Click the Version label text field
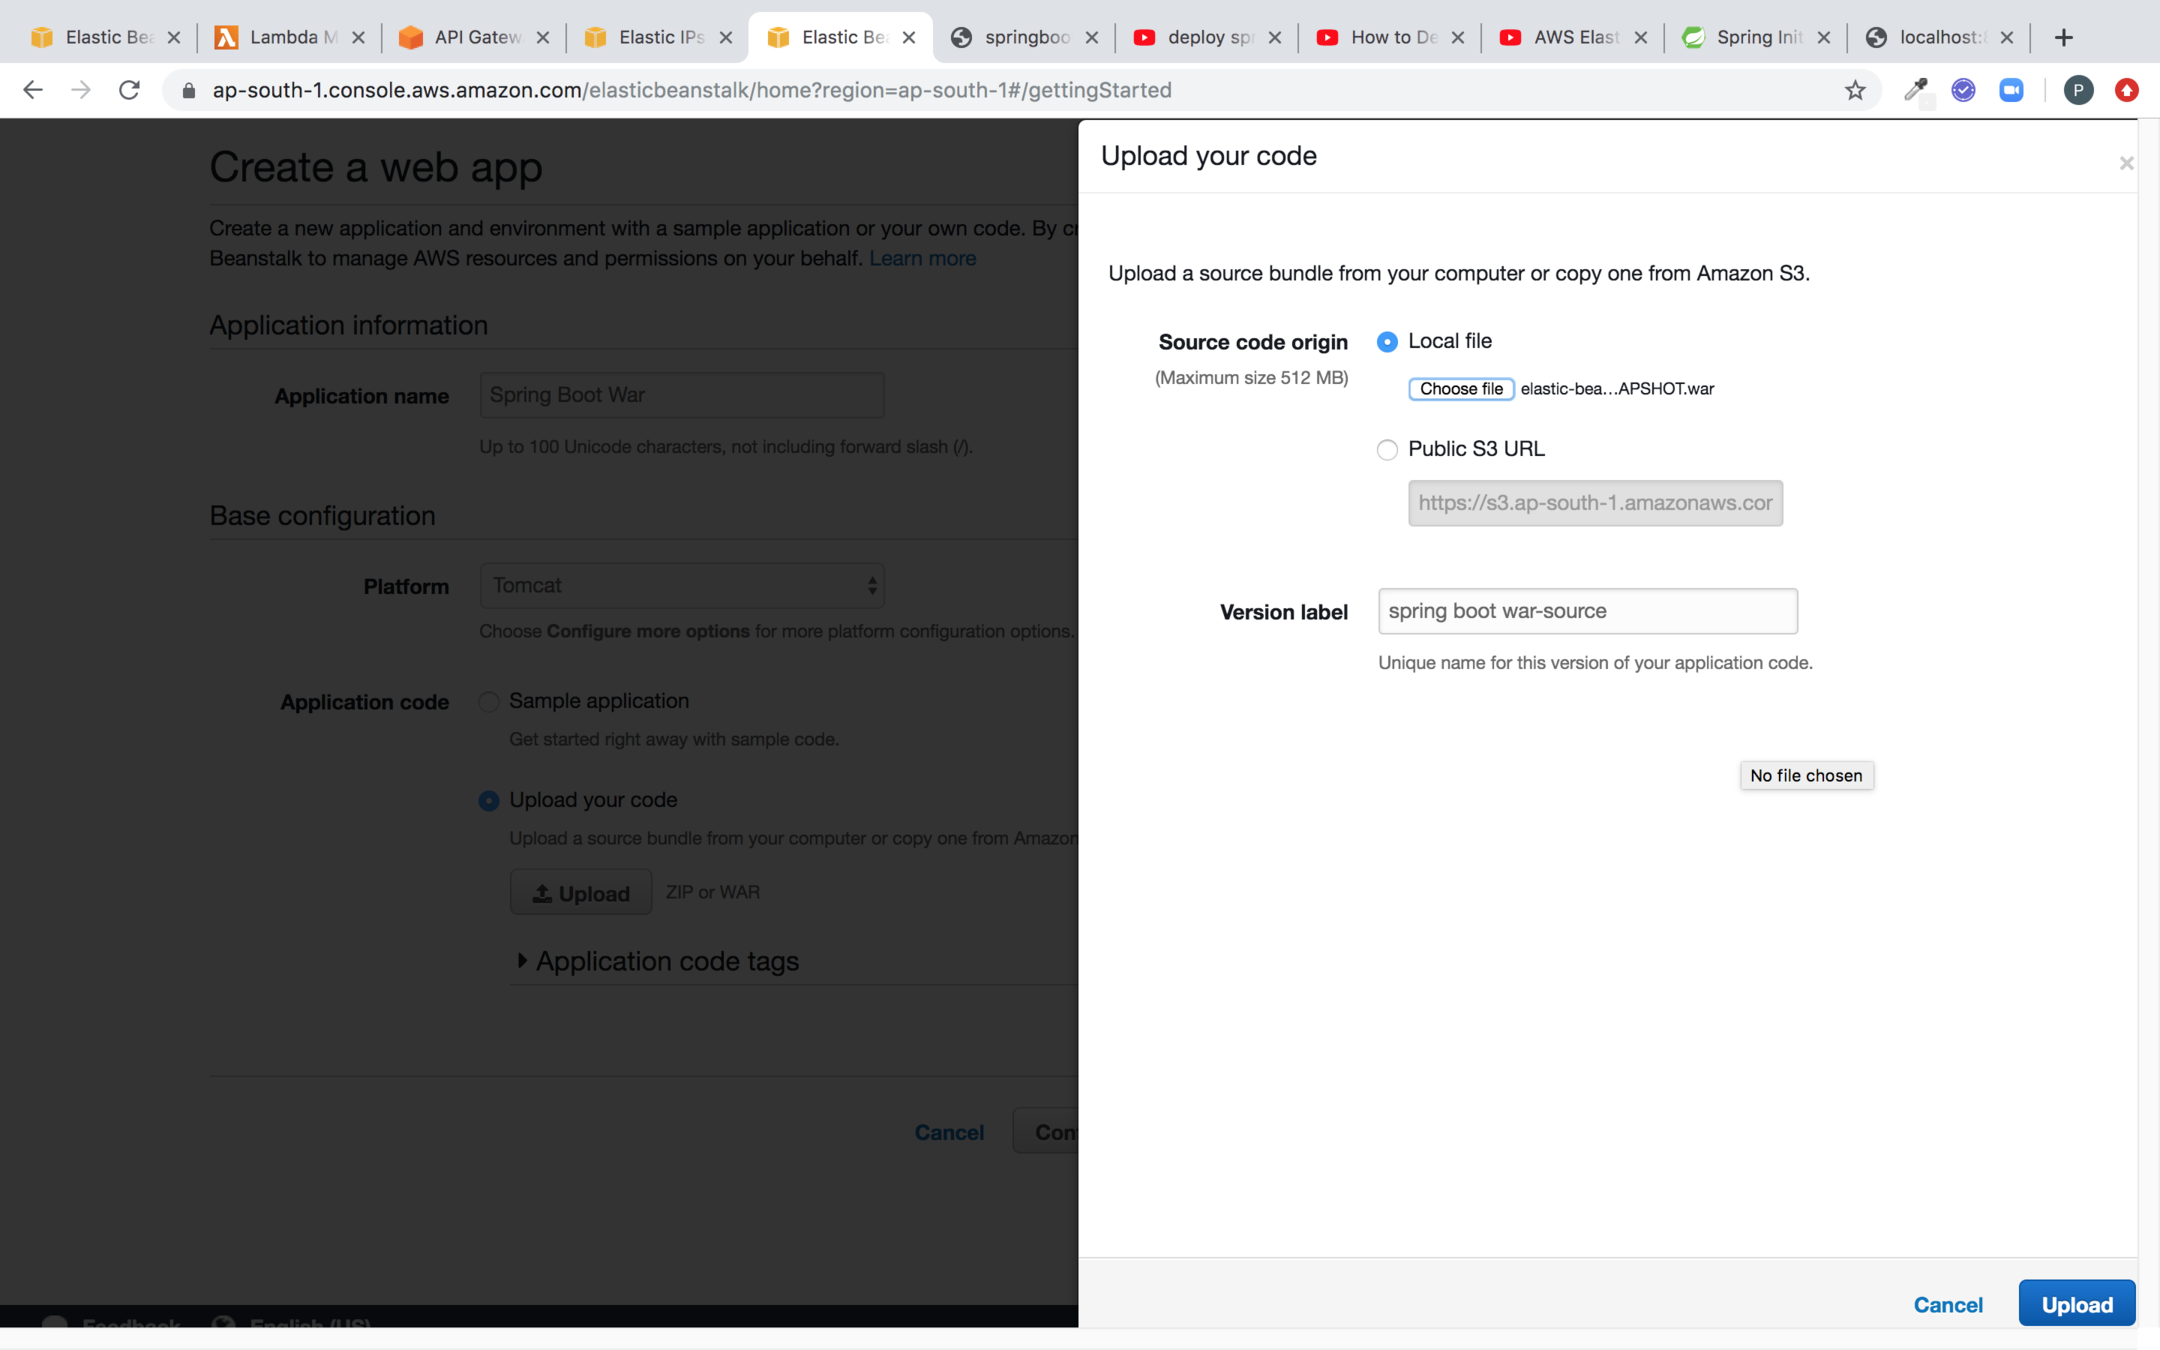 pos(1587,611)
